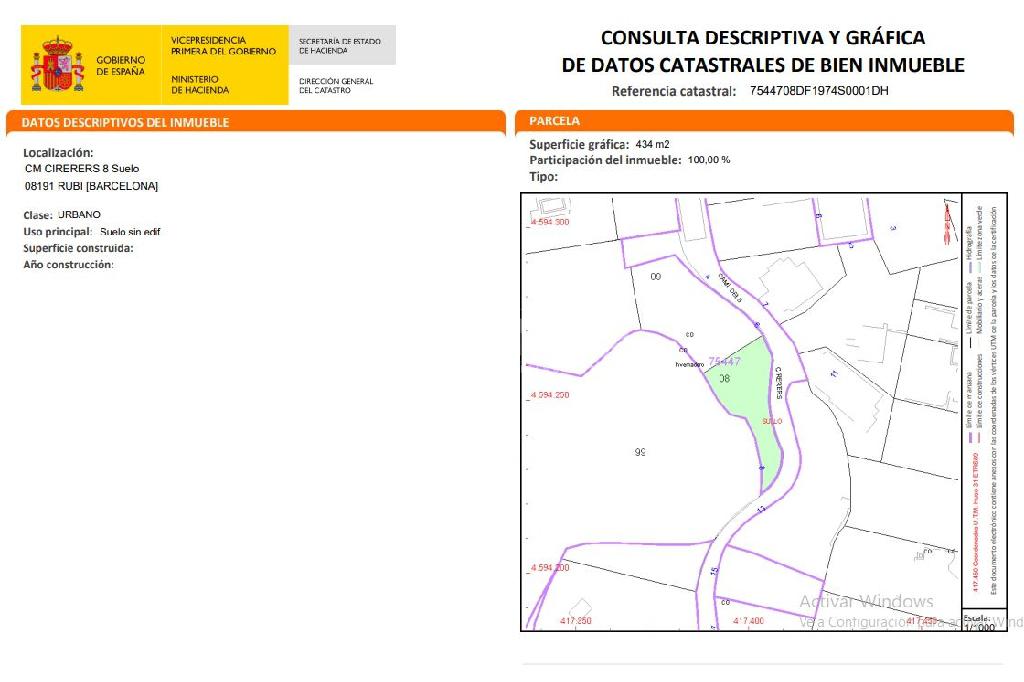
Task: Click the red "SUELO" label inside the parcel
Action: (772, 421)
